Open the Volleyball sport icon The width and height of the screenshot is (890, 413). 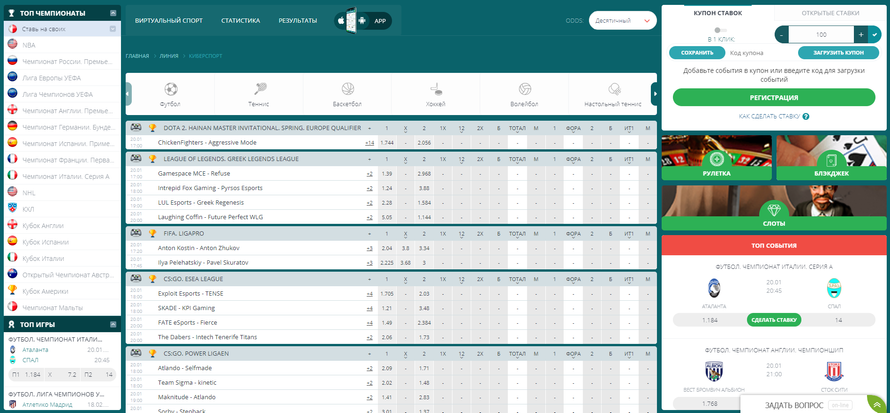point(524,89)
